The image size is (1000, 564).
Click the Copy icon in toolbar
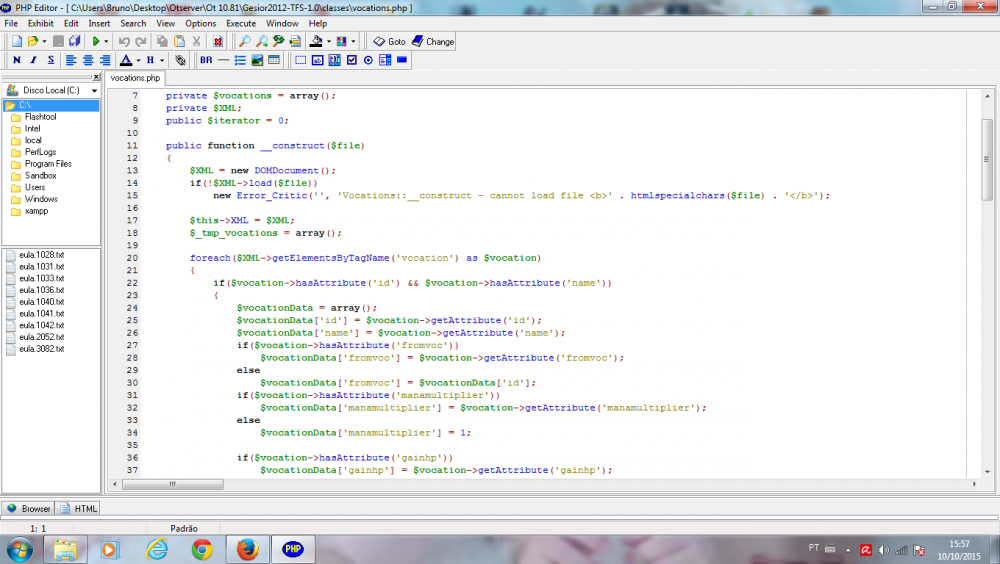click(x=163, y=41)
